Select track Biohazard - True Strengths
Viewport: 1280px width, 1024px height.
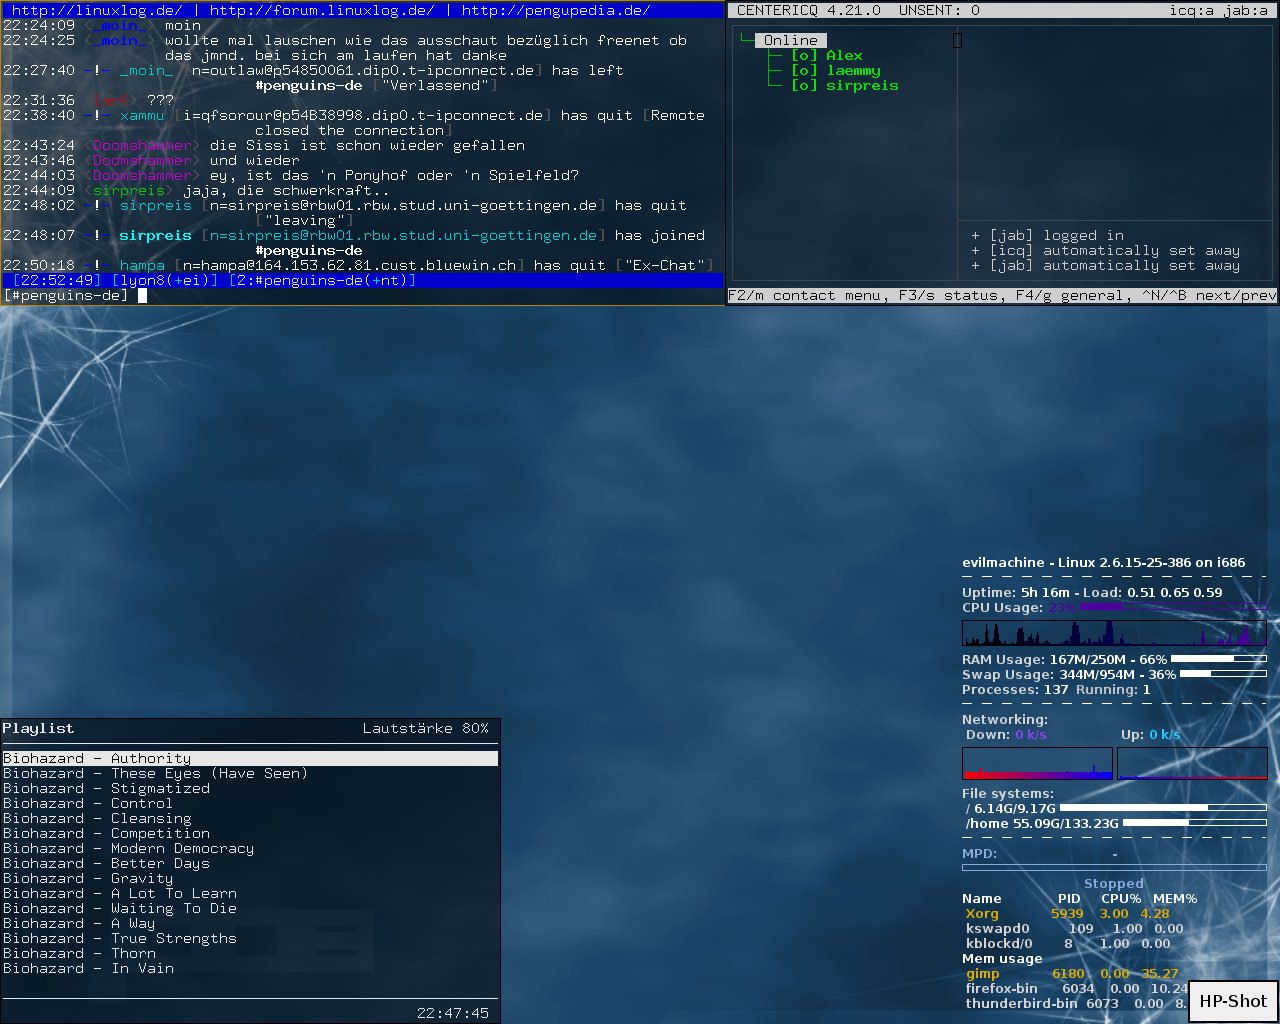tap(120, 939)
